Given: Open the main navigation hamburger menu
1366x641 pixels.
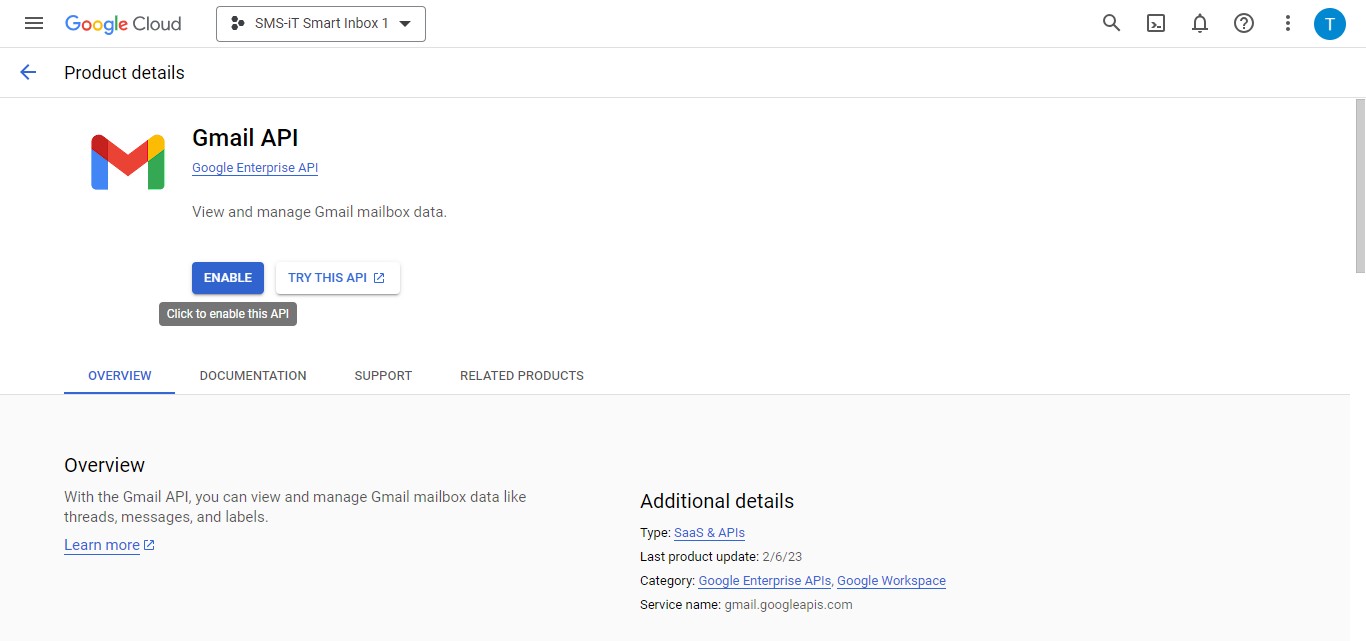Looking at the screenshot, I should 34,23.
